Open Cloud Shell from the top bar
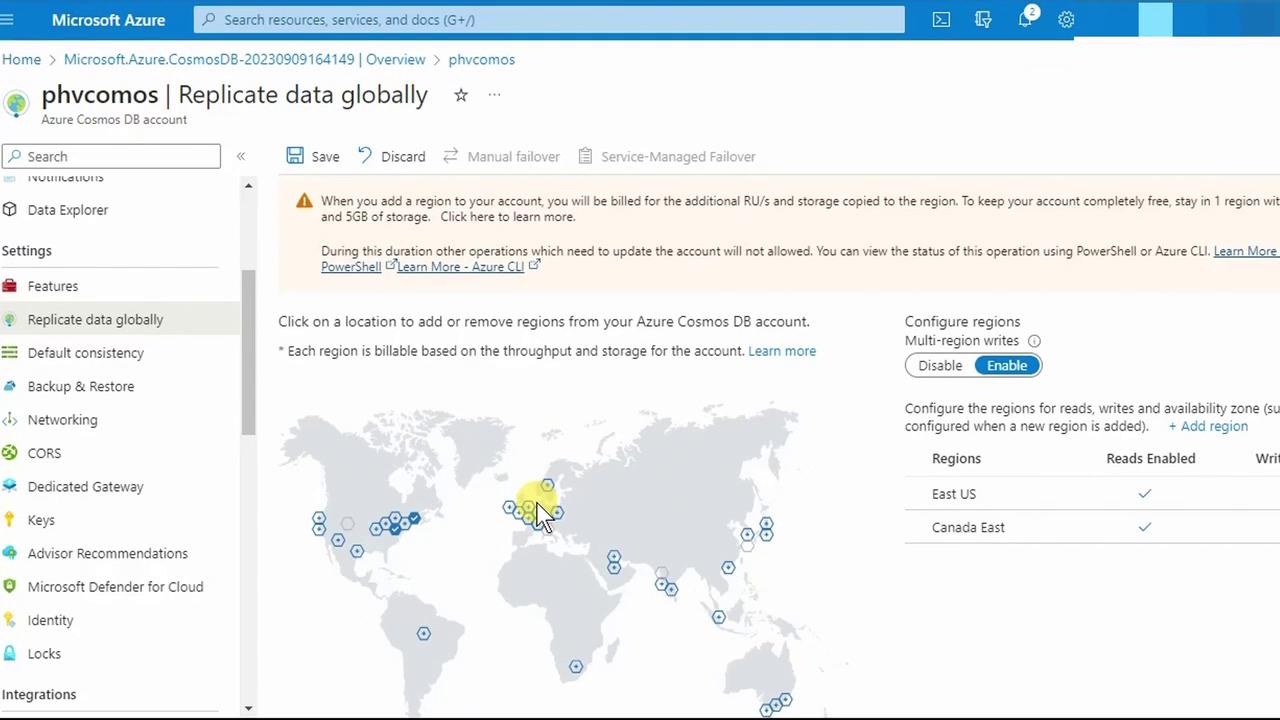Image resolution: width=1280 pixels, height=720 pixels. click(x=941, y=19)
